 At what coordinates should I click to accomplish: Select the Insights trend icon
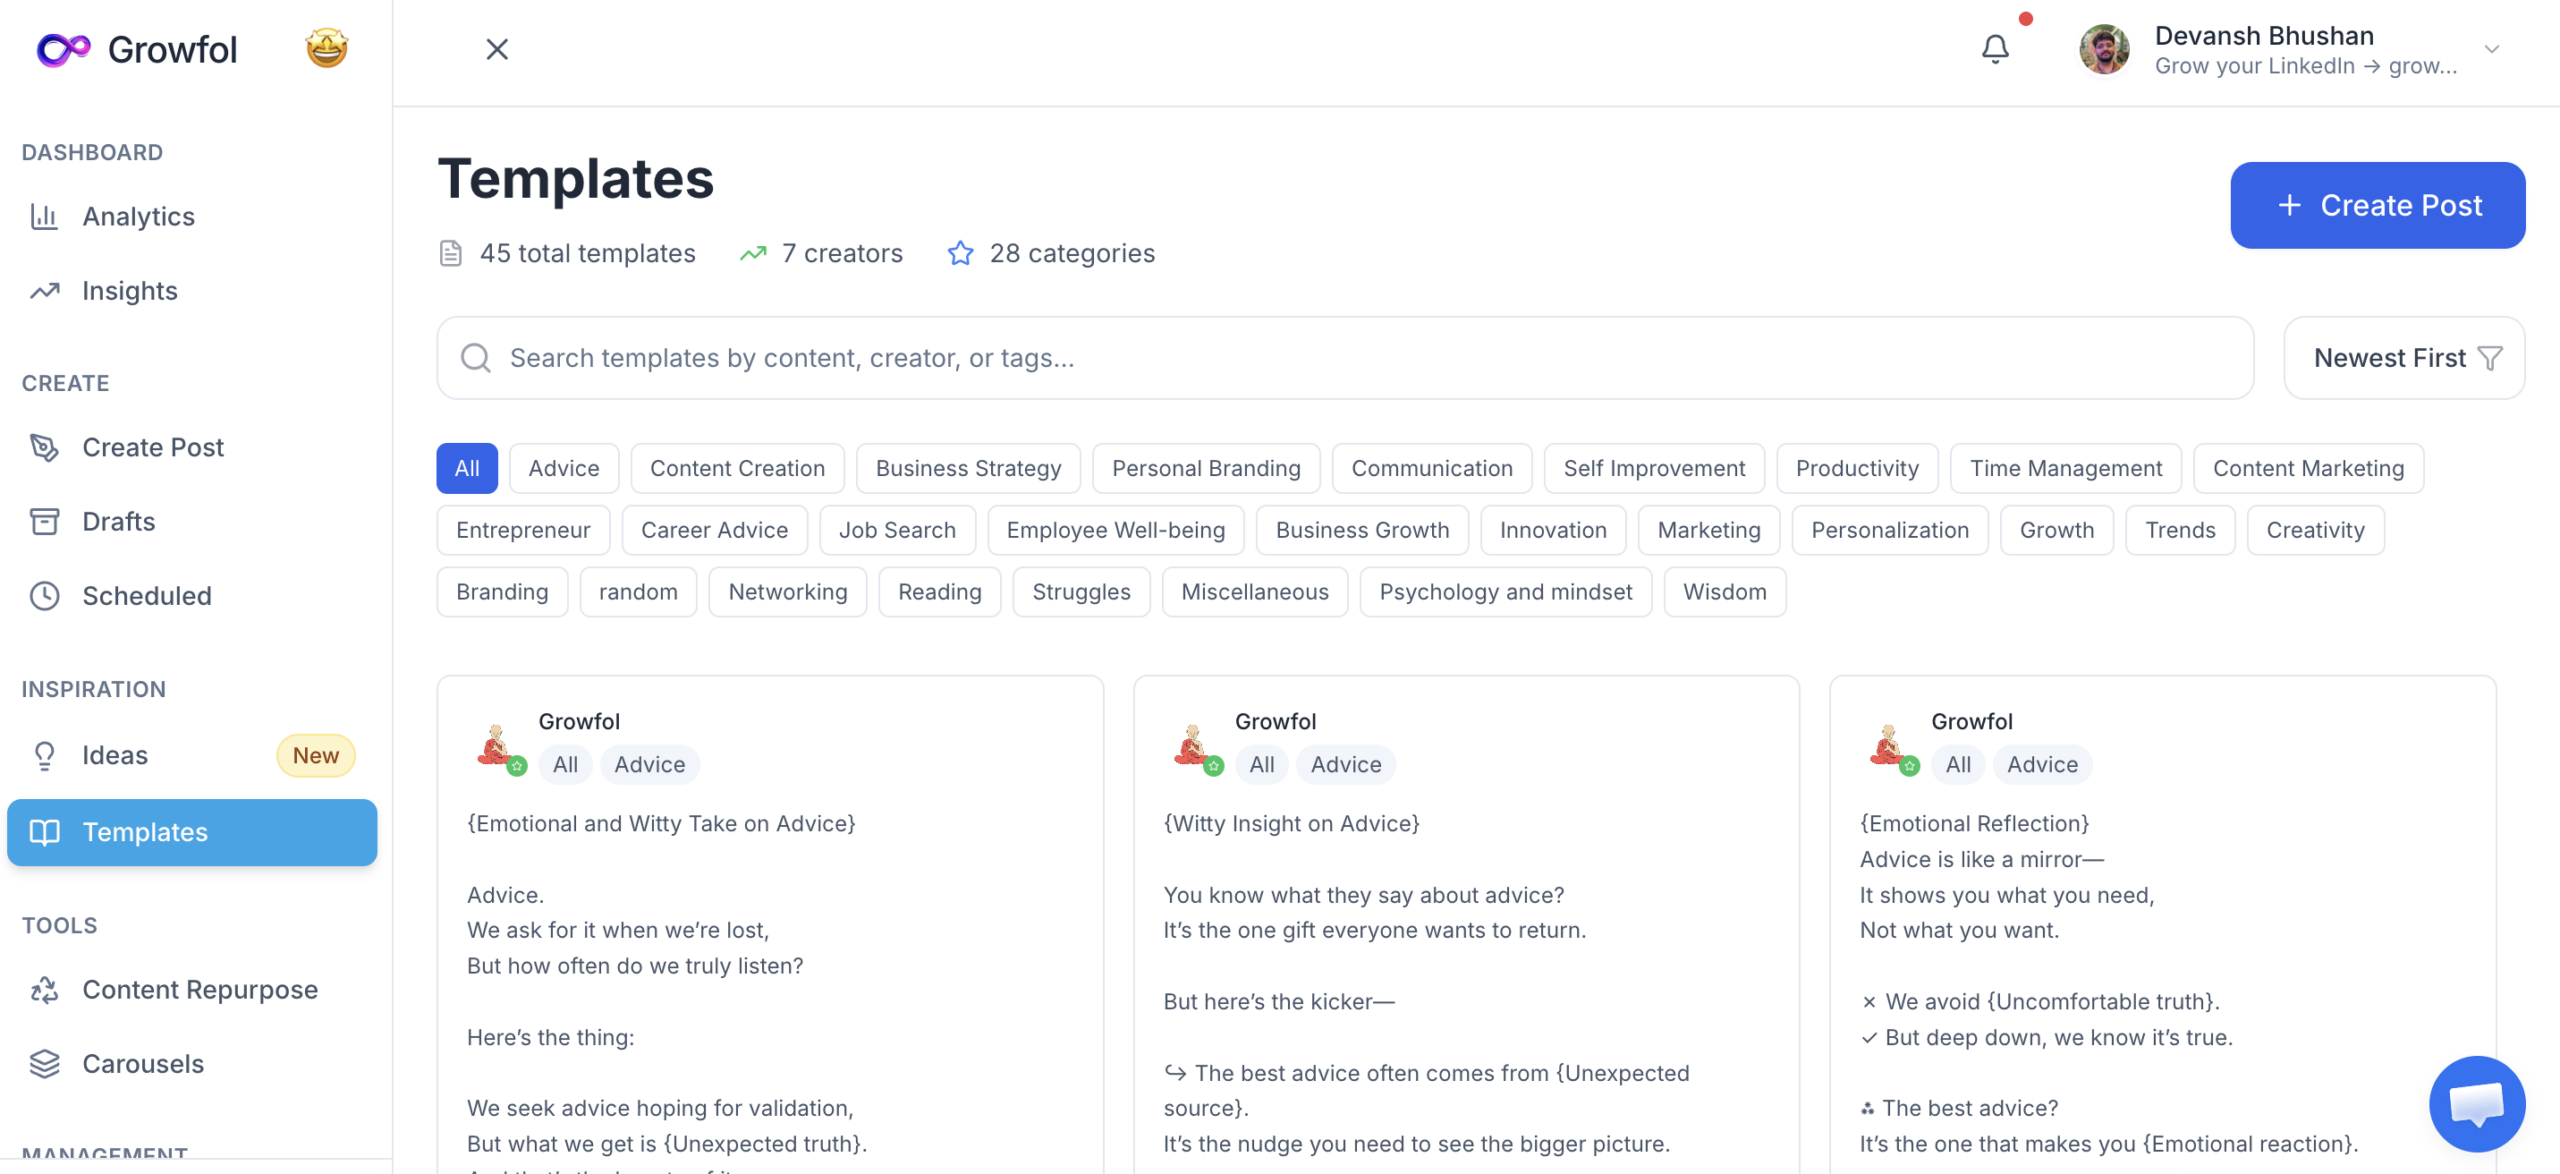click(46, 290)
